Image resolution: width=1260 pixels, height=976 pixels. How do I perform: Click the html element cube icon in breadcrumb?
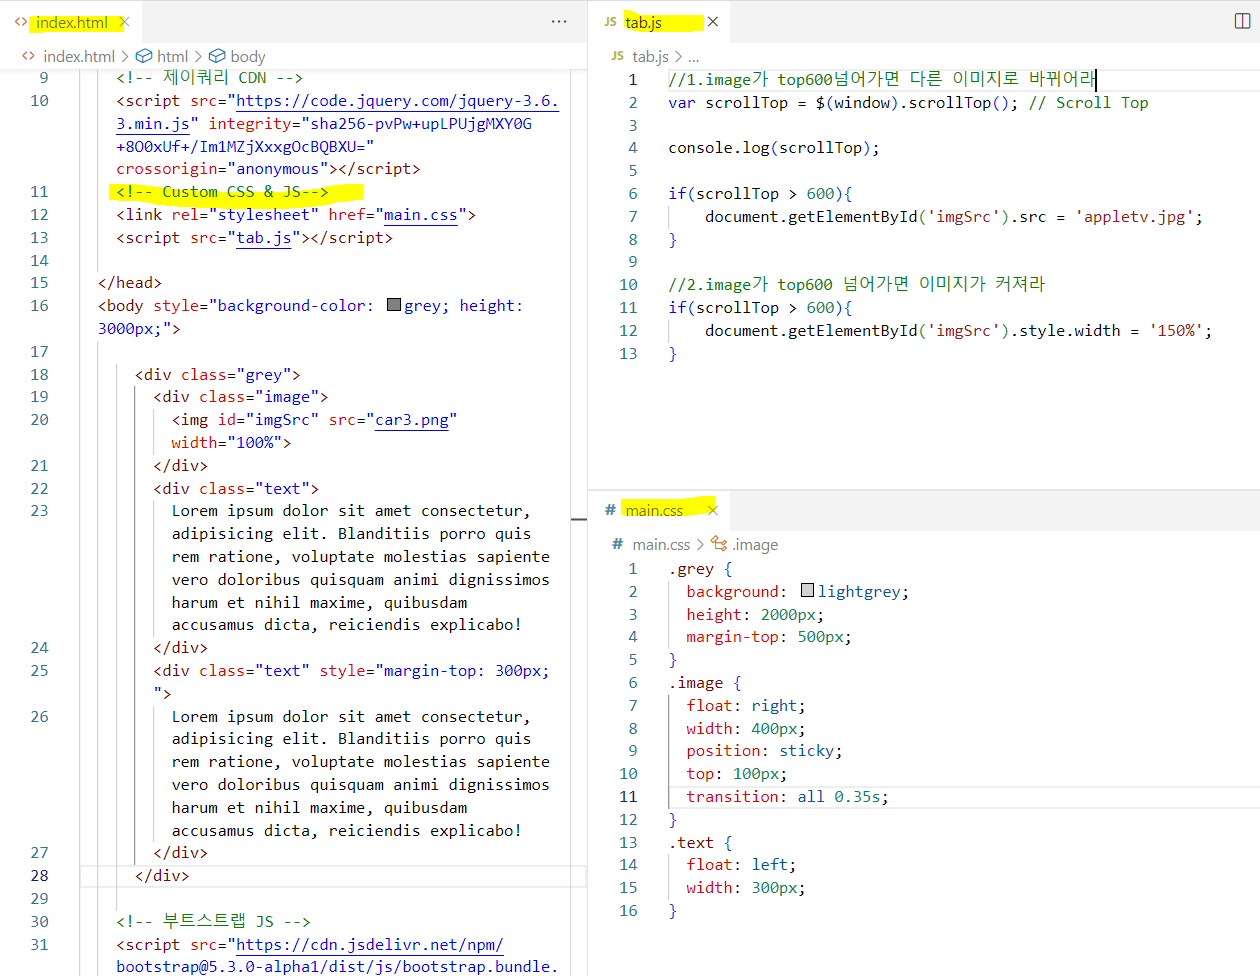(144, 56)
